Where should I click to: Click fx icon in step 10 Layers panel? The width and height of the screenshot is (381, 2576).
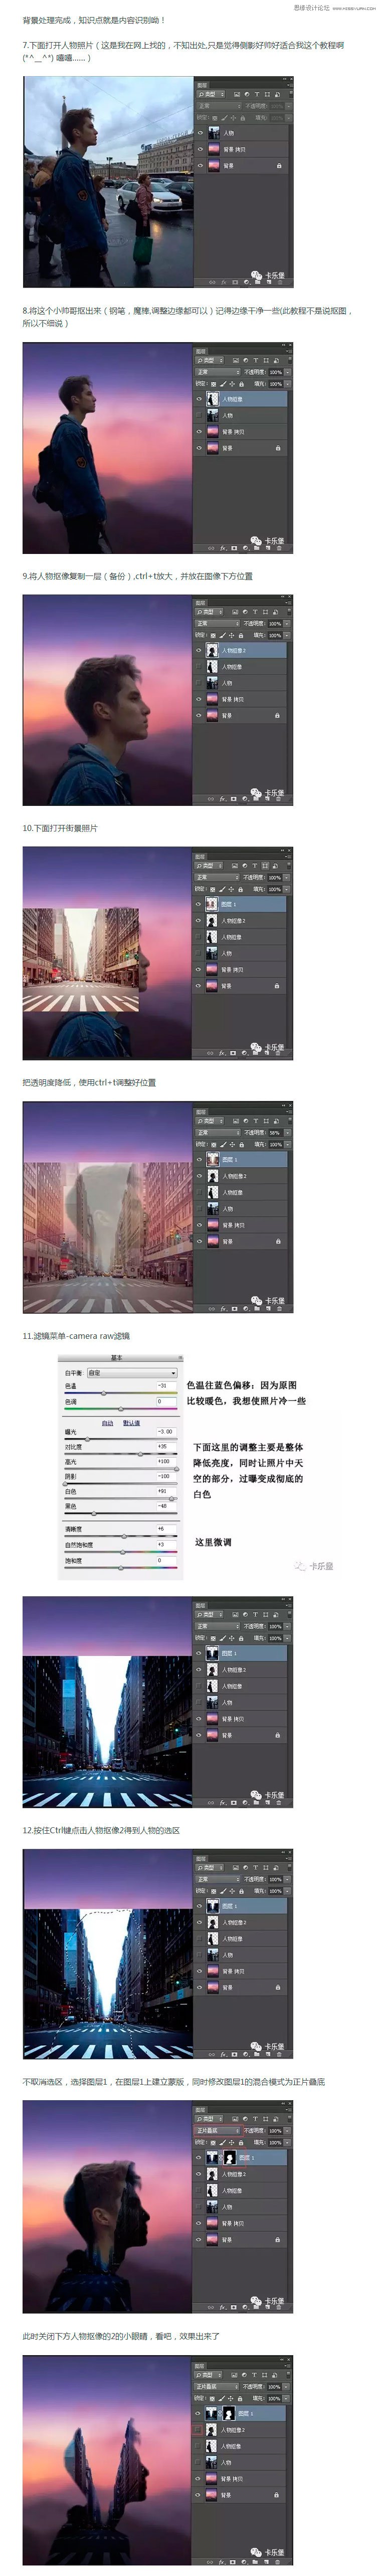pyautogui.click(x=222, y=1053)
